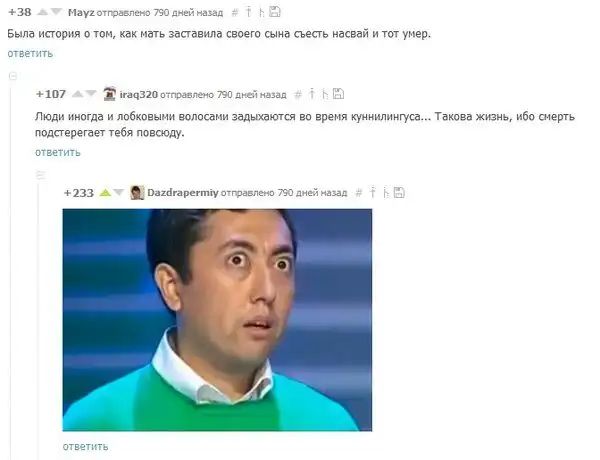Reply to the iraq320 comment via ответить
The height and width of the screenshot is (460, 600).
[58, 152]
